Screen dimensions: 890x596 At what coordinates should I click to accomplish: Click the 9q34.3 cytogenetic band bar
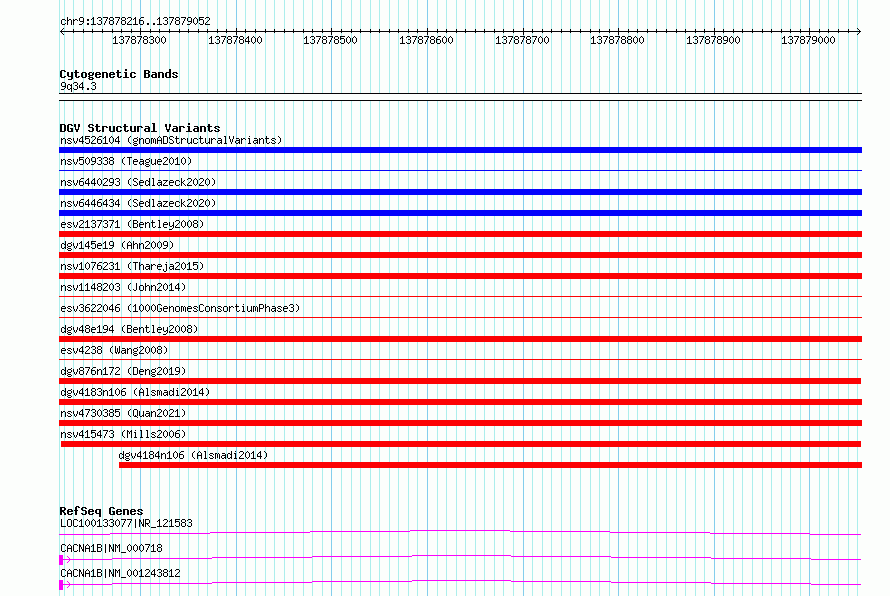coord(460,97)
